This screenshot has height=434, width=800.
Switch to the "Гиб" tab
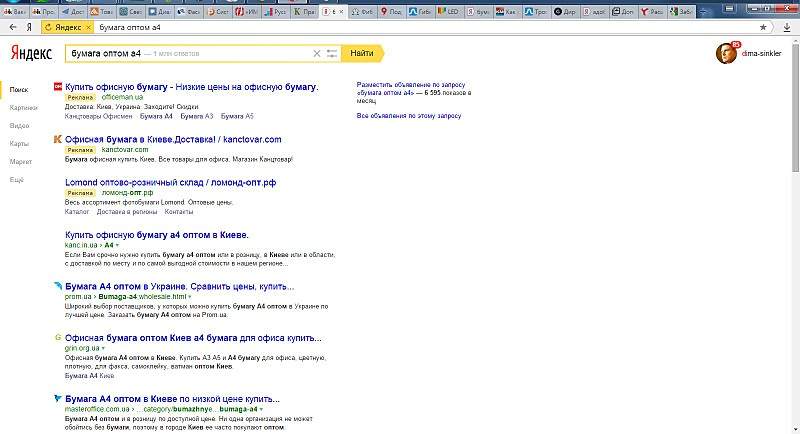click(420, 11)
